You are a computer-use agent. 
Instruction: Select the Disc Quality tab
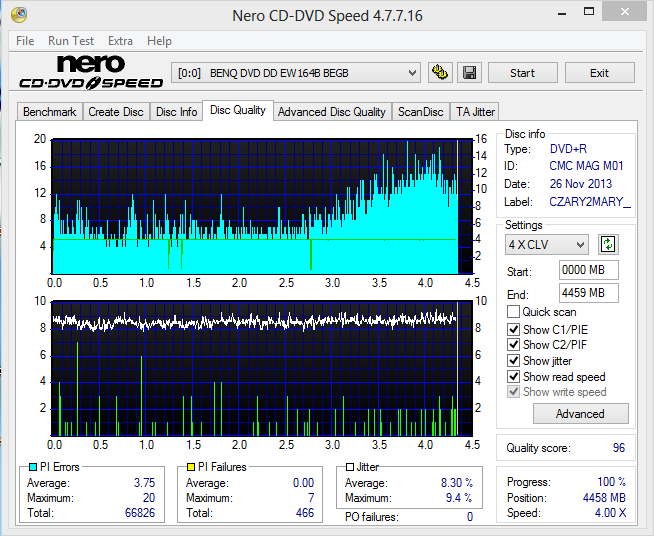coord(238,110)
